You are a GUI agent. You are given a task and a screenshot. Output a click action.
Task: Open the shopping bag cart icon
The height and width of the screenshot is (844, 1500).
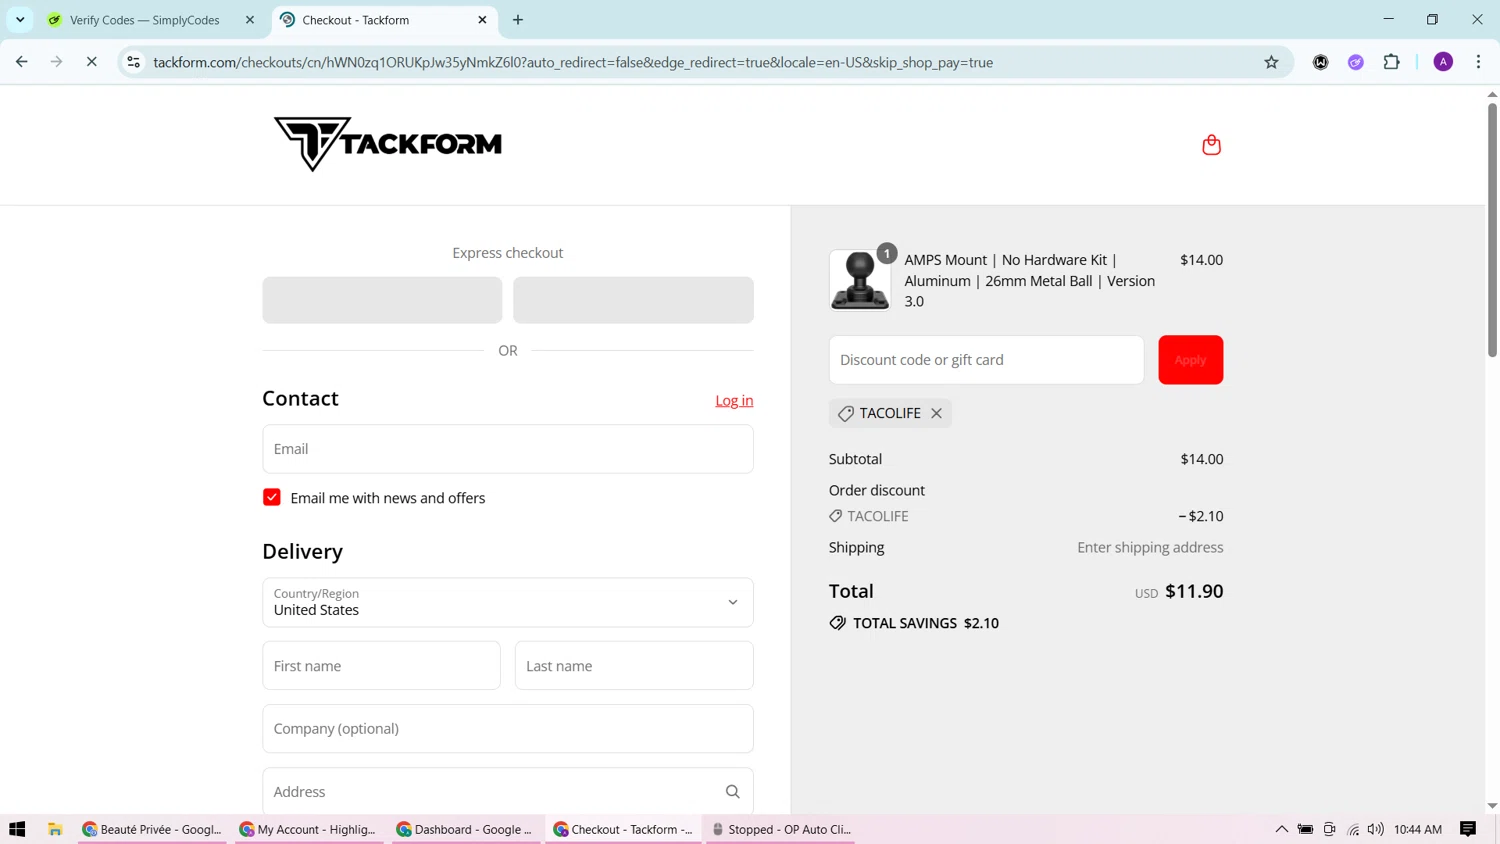[x=1211, y=145]
